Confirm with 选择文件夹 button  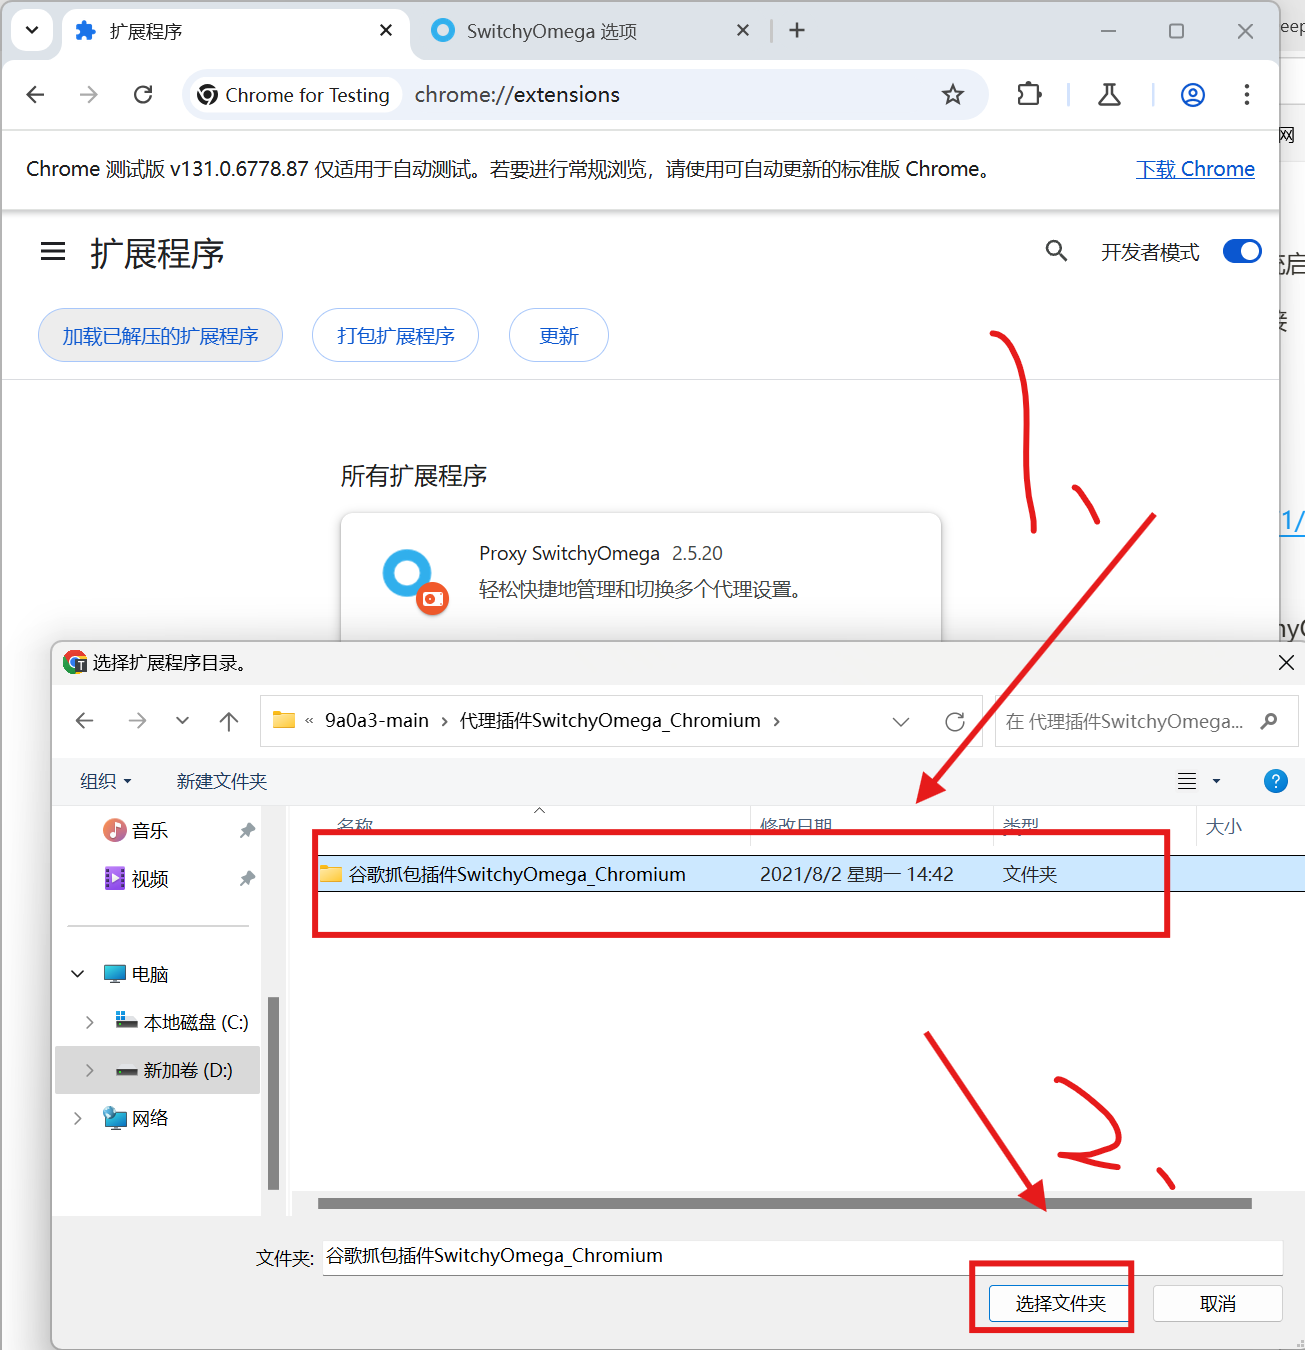point(1061,1303)
